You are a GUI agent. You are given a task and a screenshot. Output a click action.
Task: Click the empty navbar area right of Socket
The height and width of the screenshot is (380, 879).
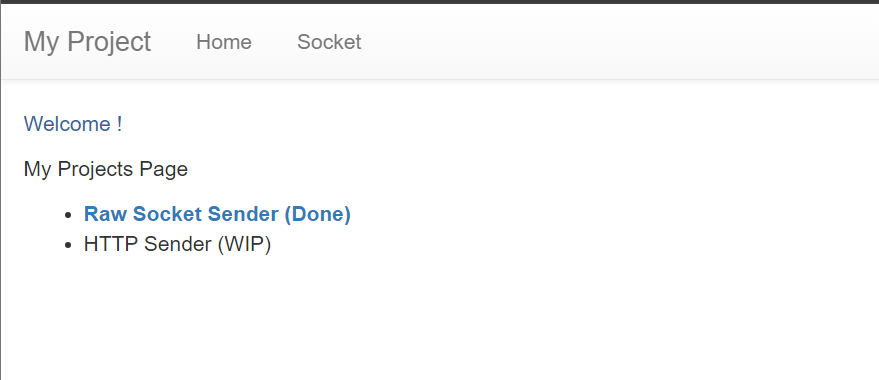pyautogui.click(x=617, y=42)
